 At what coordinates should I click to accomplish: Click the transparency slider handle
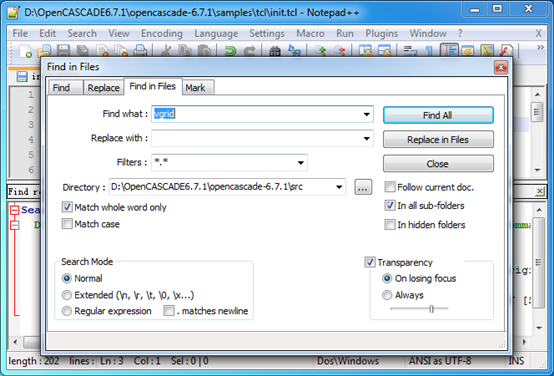[x=431, y=309]
